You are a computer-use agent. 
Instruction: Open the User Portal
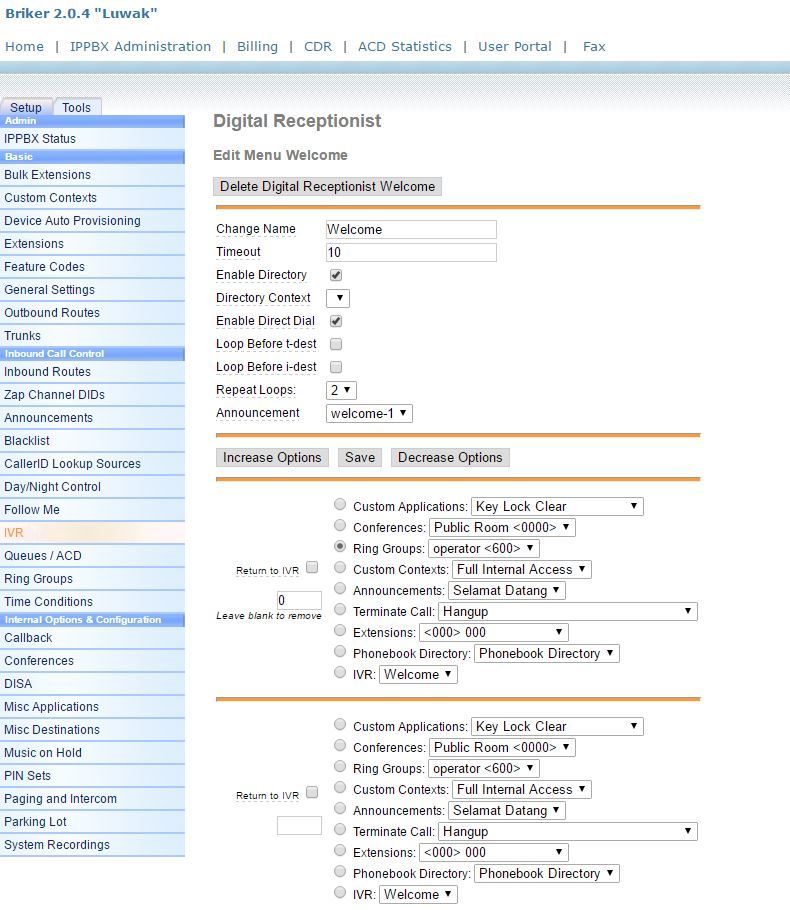(515, 46)
